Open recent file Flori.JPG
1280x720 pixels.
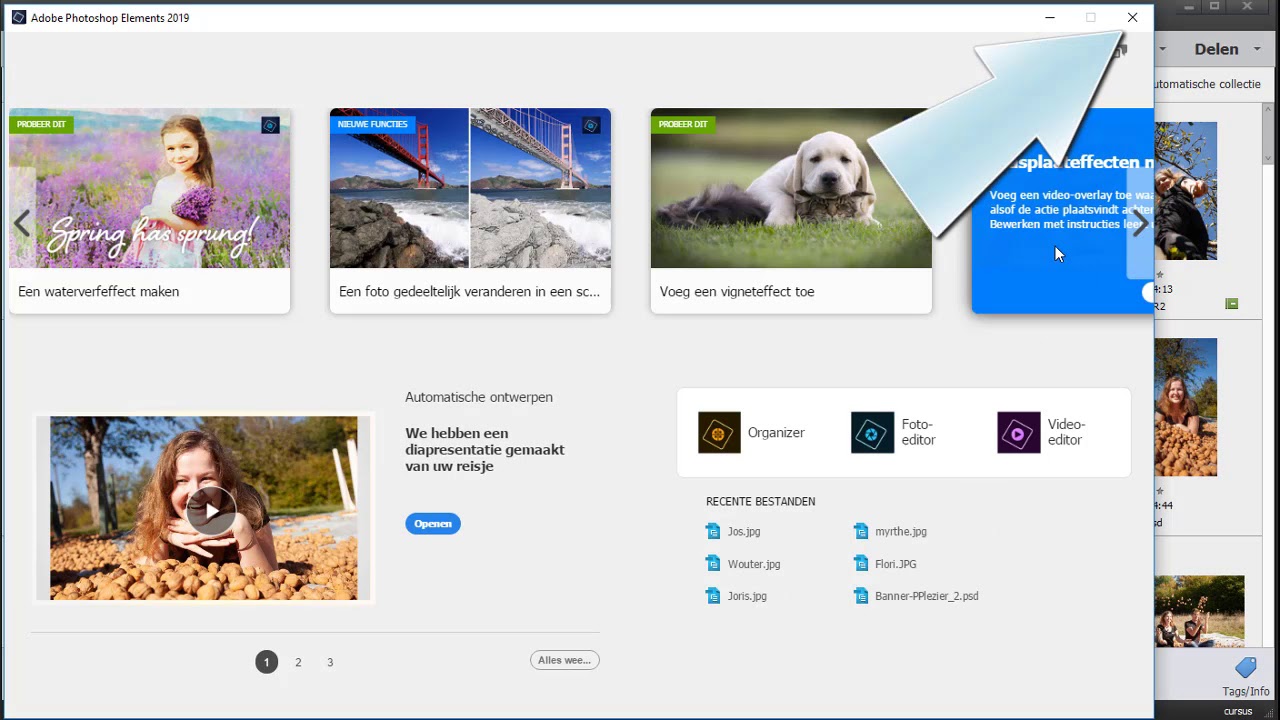tap(885, 564)
